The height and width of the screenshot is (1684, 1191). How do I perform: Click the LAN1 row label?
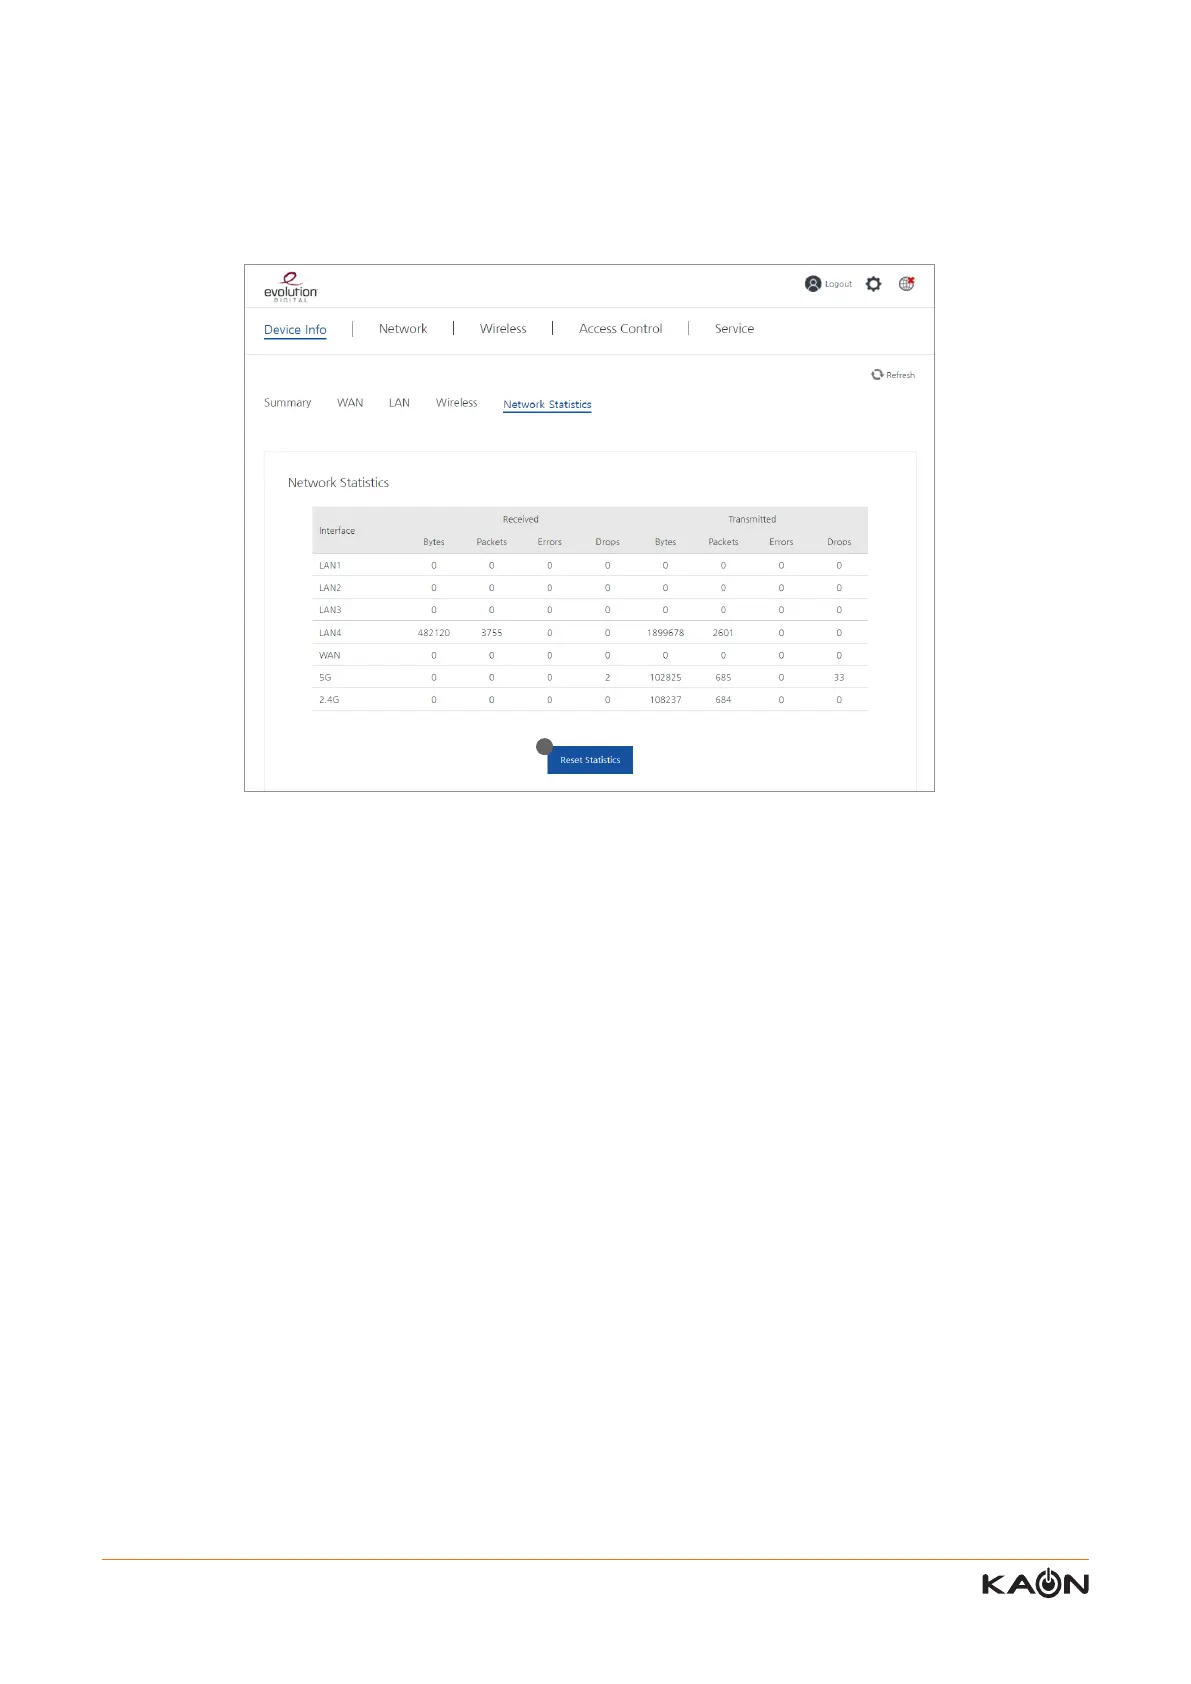(x=330, y=566)
